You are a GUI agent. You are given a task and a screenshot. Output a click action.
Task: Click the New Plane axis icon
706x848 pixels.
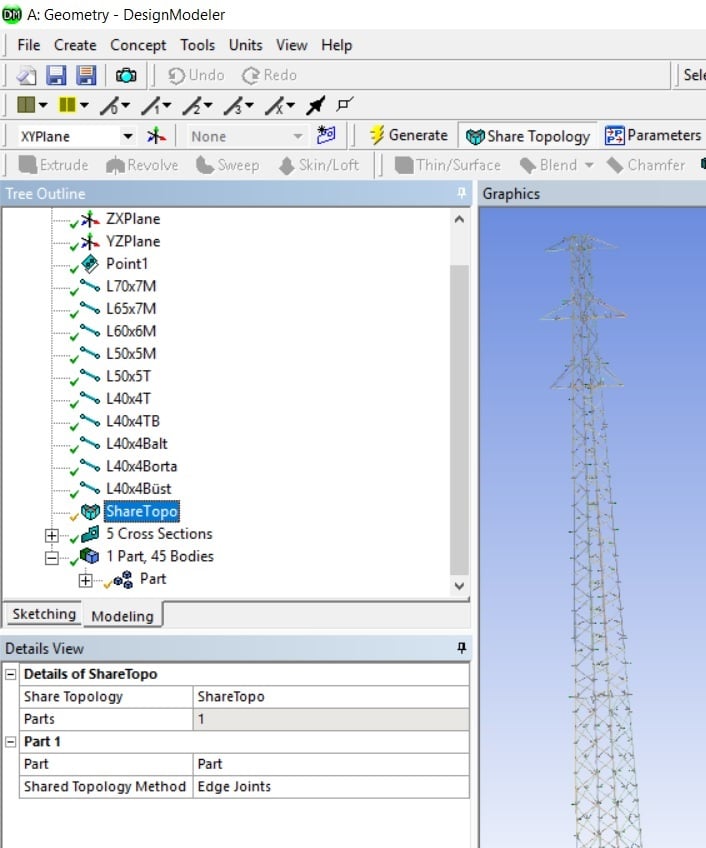[156, 136]
